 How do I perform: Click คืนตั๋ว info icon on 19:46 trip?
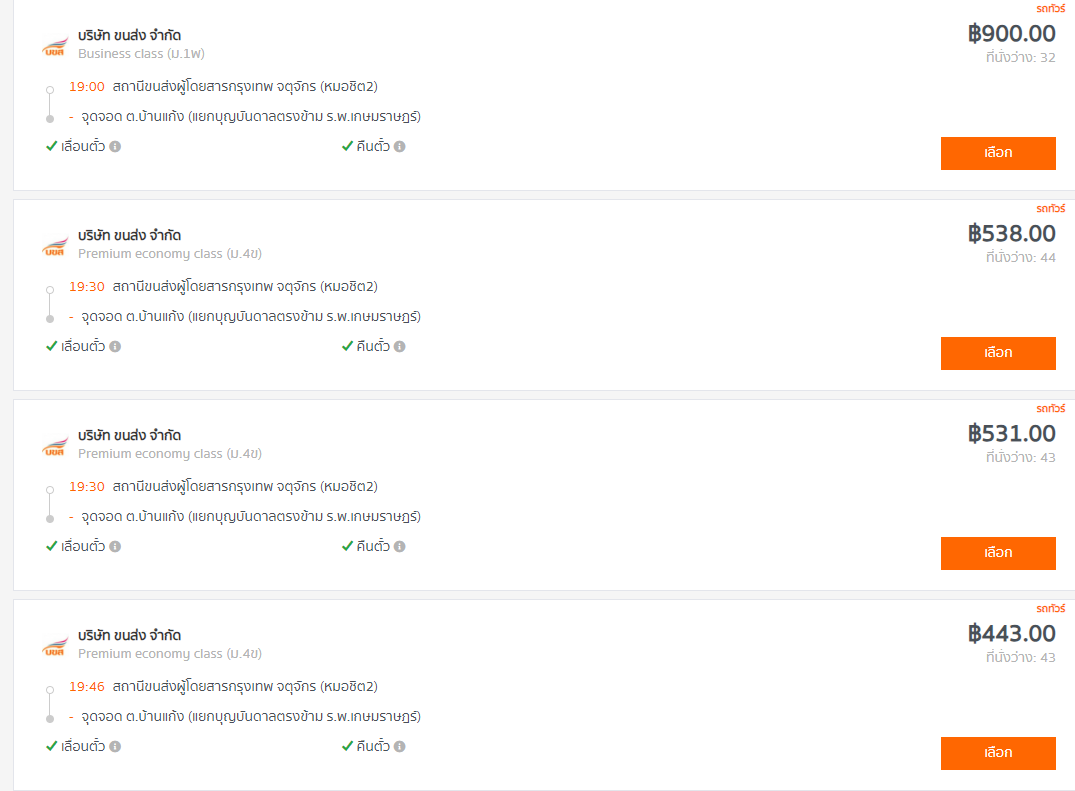click(x=400, y=746)
